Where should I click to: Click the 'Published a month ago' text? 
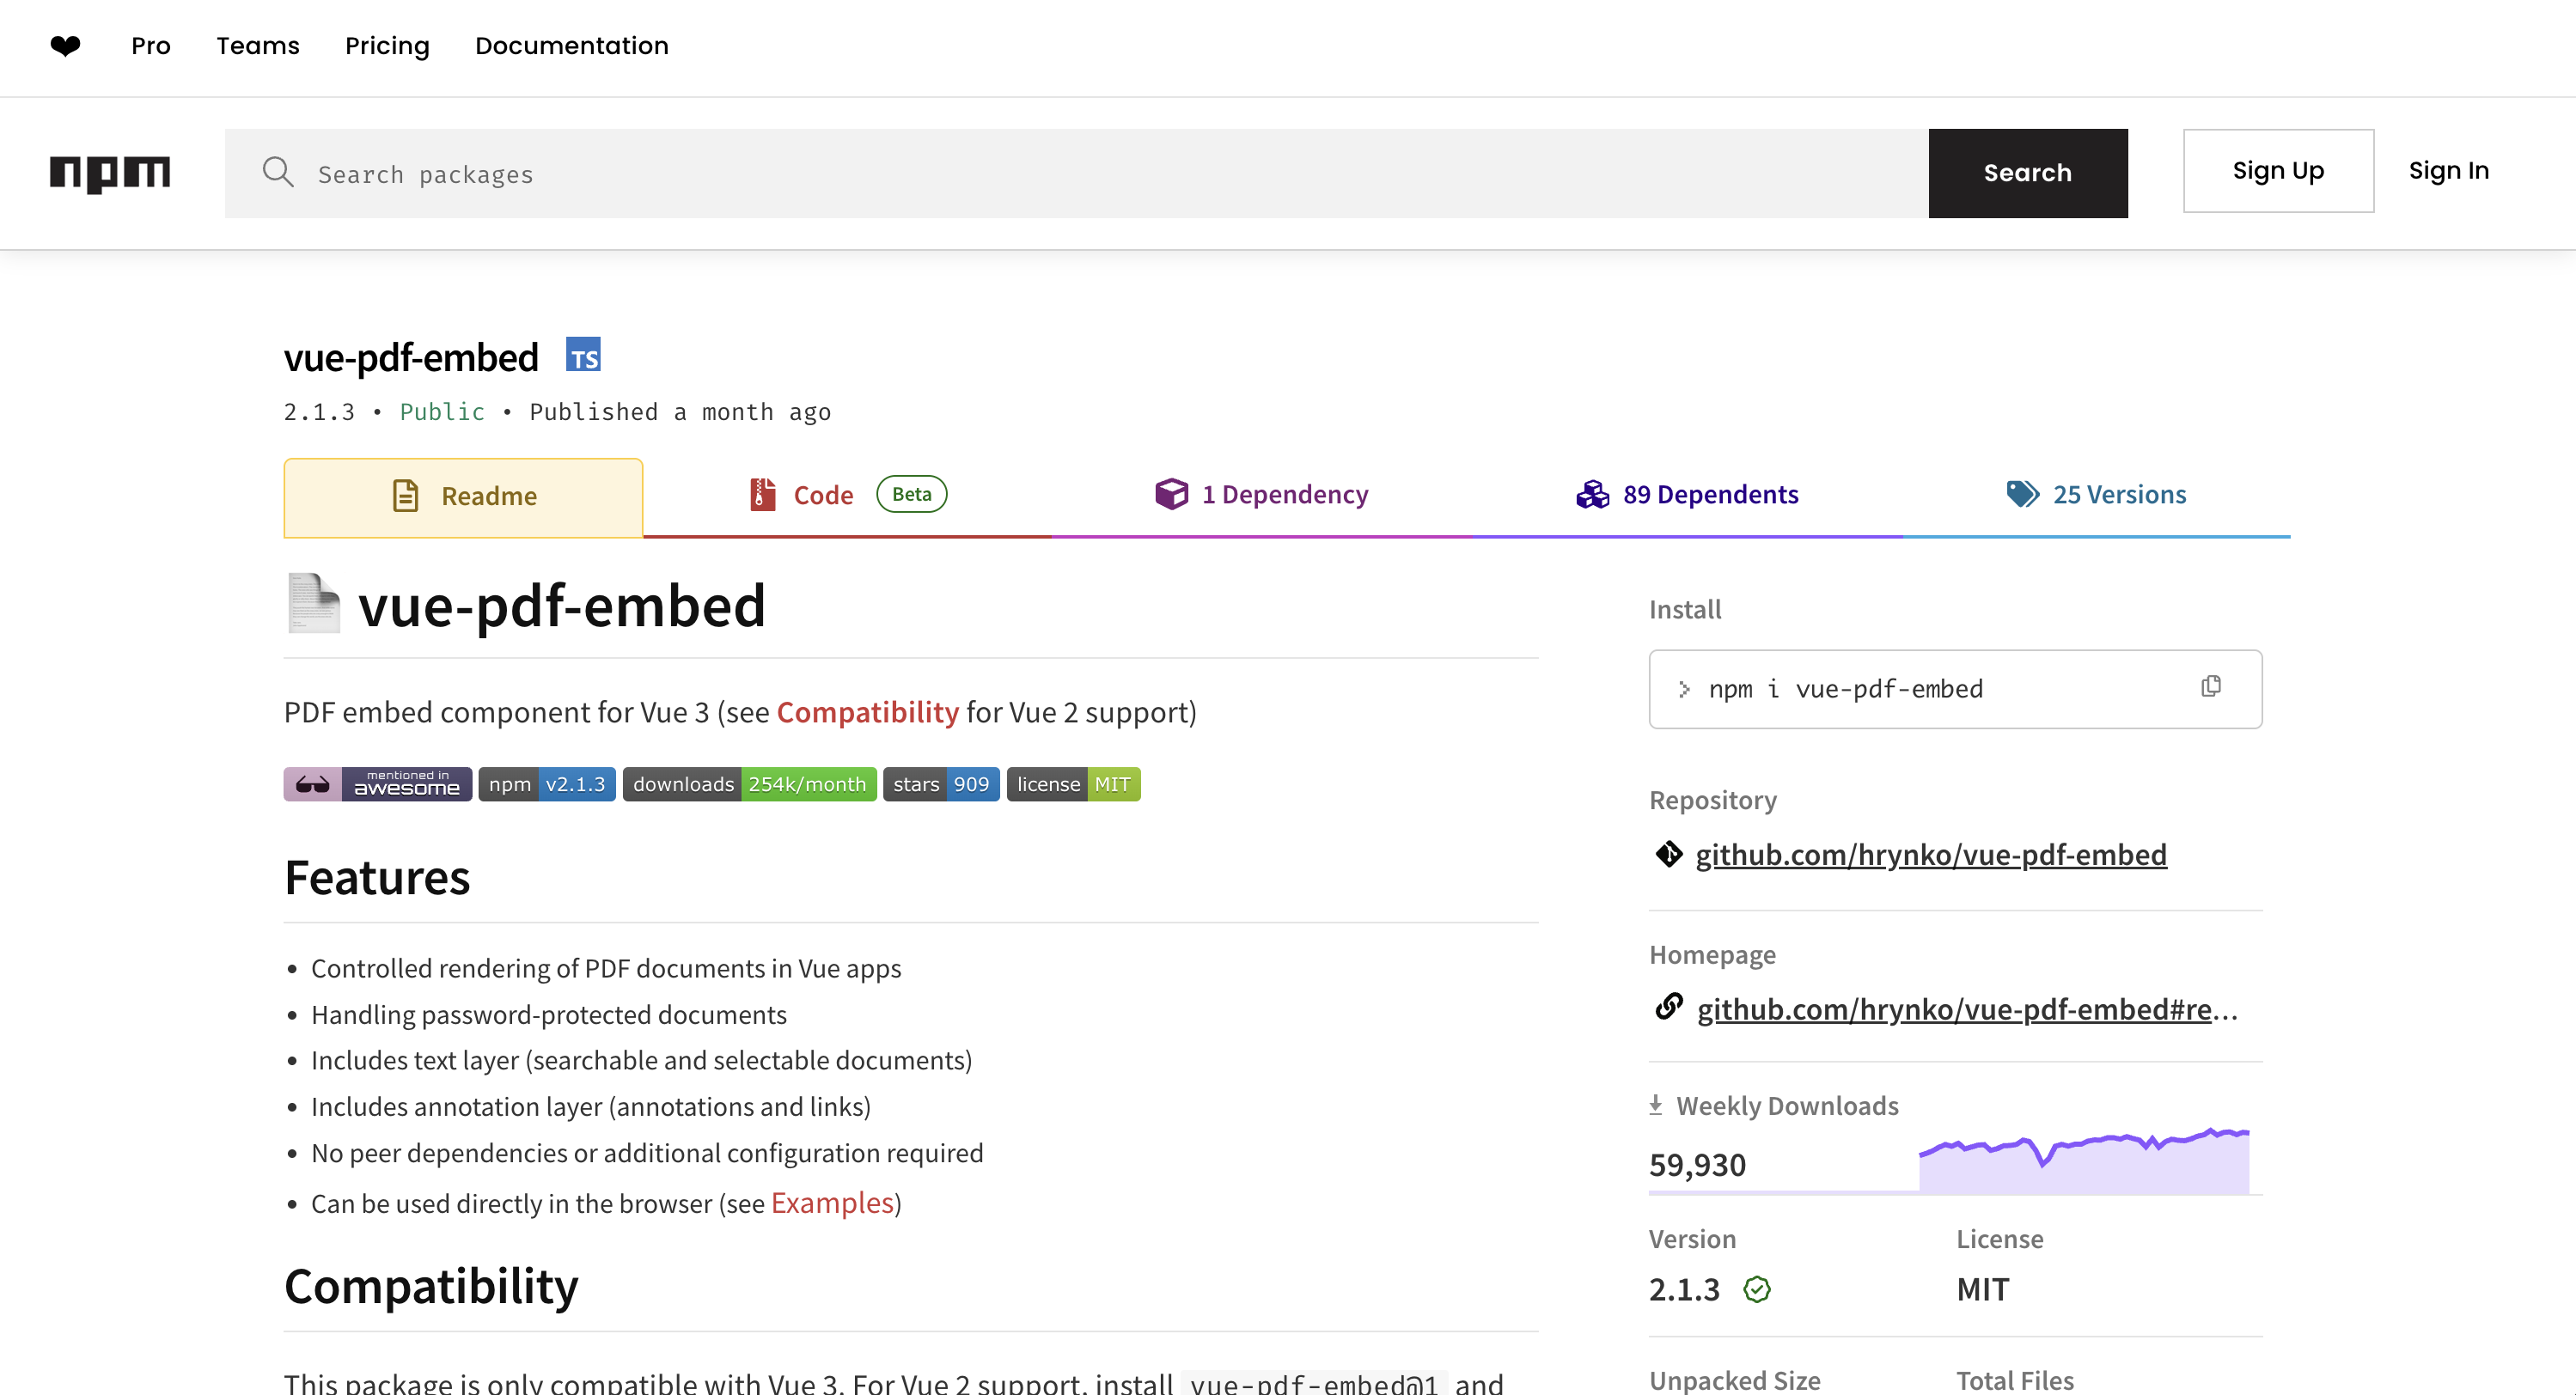(680, 412)
